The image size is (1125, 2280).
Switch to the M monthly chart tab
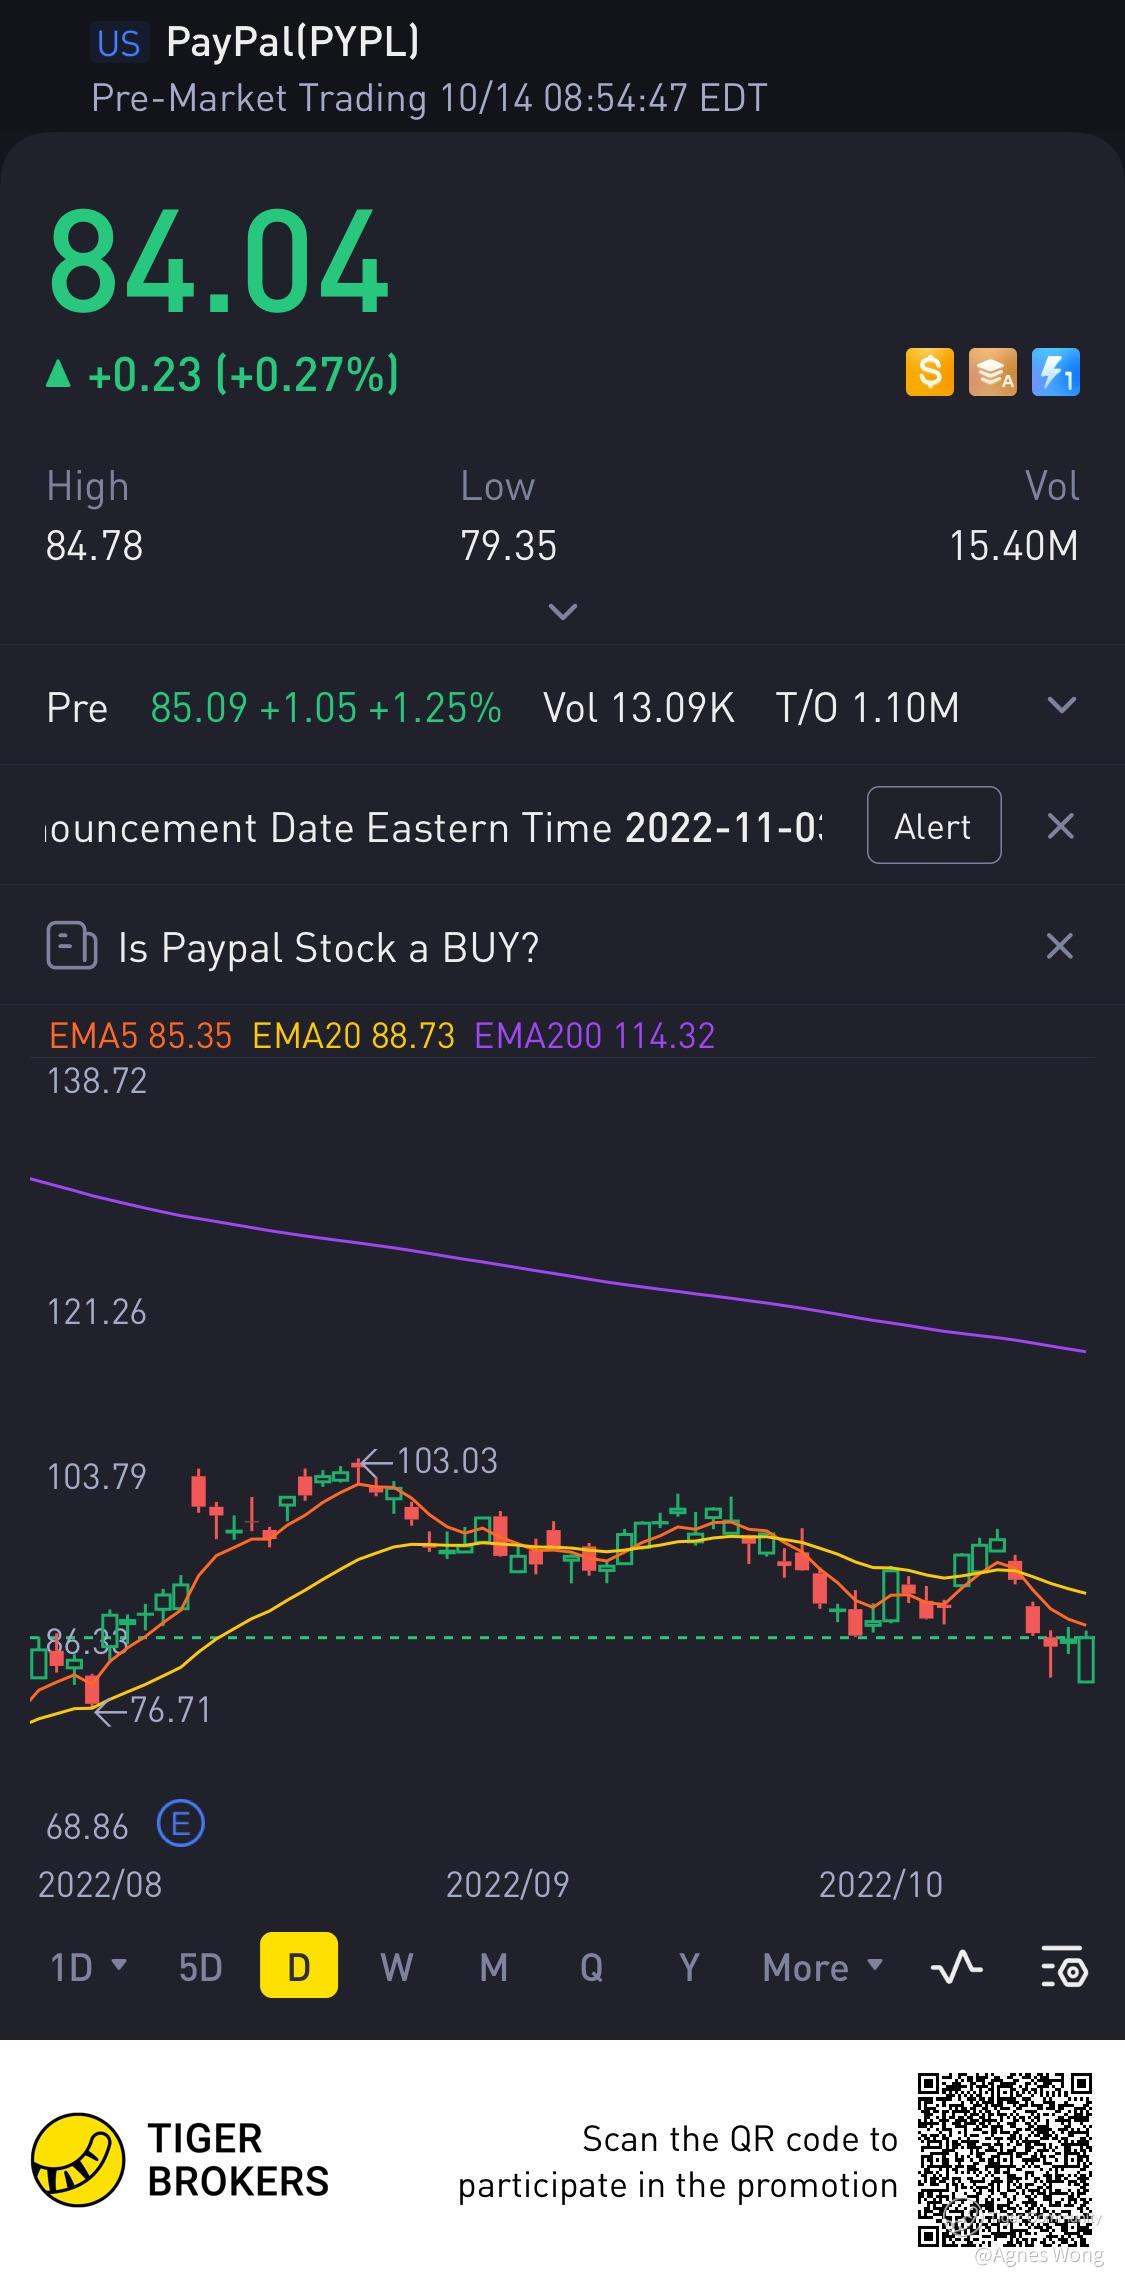click(494, 1967)
